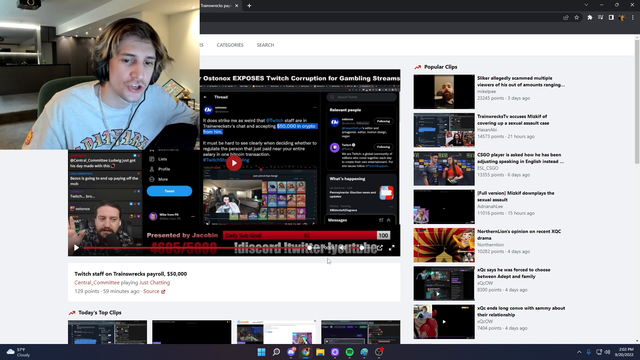
Task: Open the media controls toolbar icon
Action: pyautogui.click(x=600, y=18)
